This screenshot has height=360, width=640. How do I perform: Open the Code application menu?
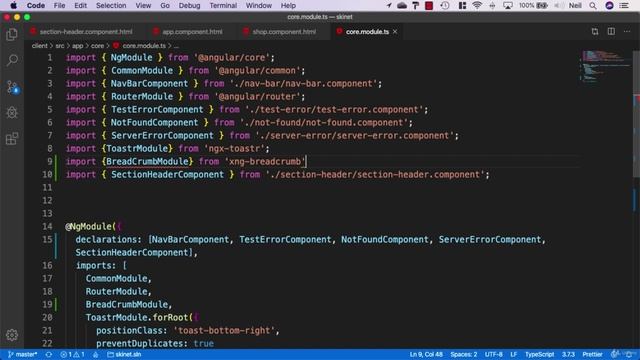coord(36,5)
